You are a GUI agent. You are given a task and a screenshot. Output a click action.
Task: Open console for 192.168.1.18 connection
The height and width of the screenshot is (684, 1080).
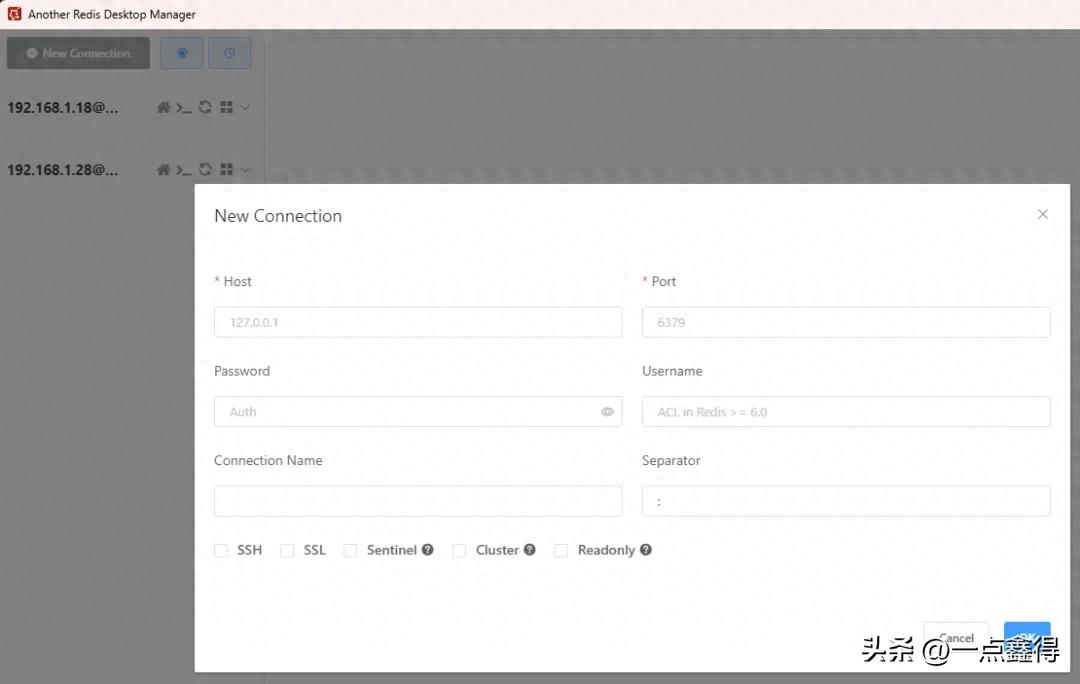coord(184,107)
